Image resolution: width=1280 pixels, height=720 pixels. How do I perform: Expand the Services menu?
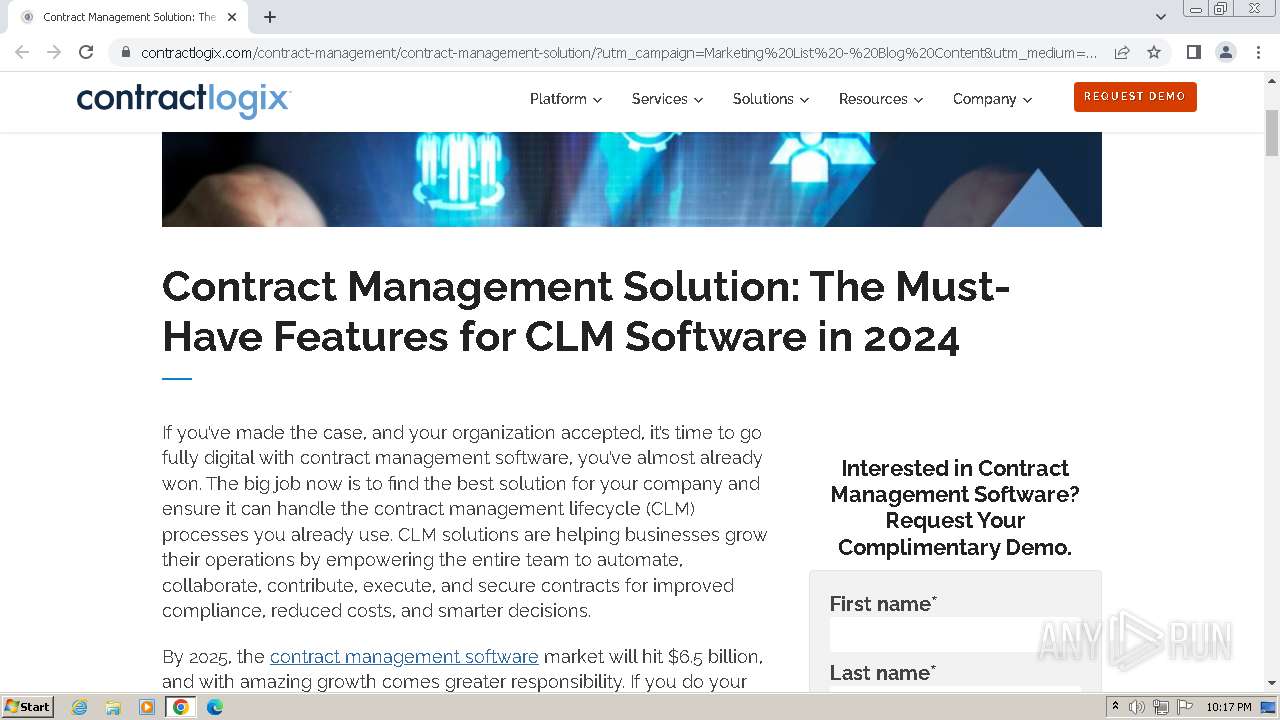[x=667, y=99]
